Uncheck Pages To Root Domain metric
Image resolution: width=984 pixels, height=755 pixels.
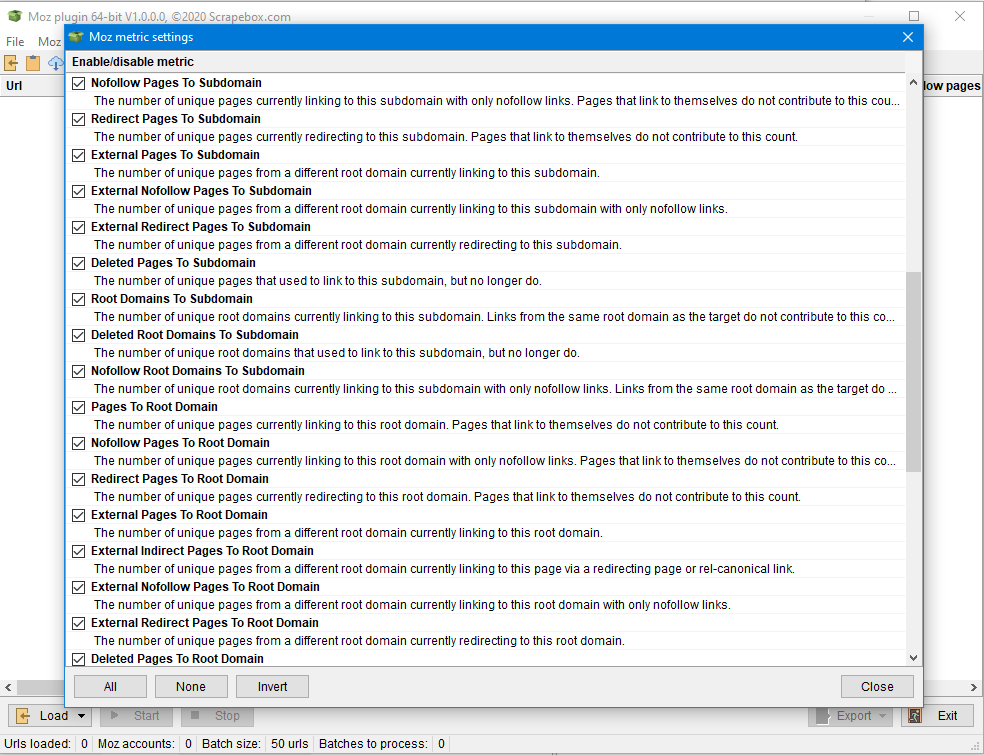click(78, 407)
